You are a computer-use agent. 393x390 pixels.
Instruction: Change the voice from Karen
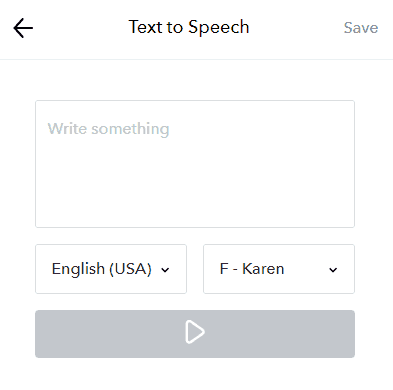279,269
